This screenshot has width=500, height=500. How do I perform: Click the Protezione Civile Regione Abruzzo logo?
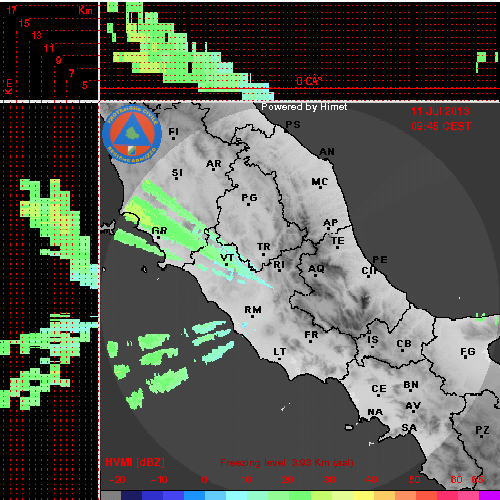pos(132,134)
